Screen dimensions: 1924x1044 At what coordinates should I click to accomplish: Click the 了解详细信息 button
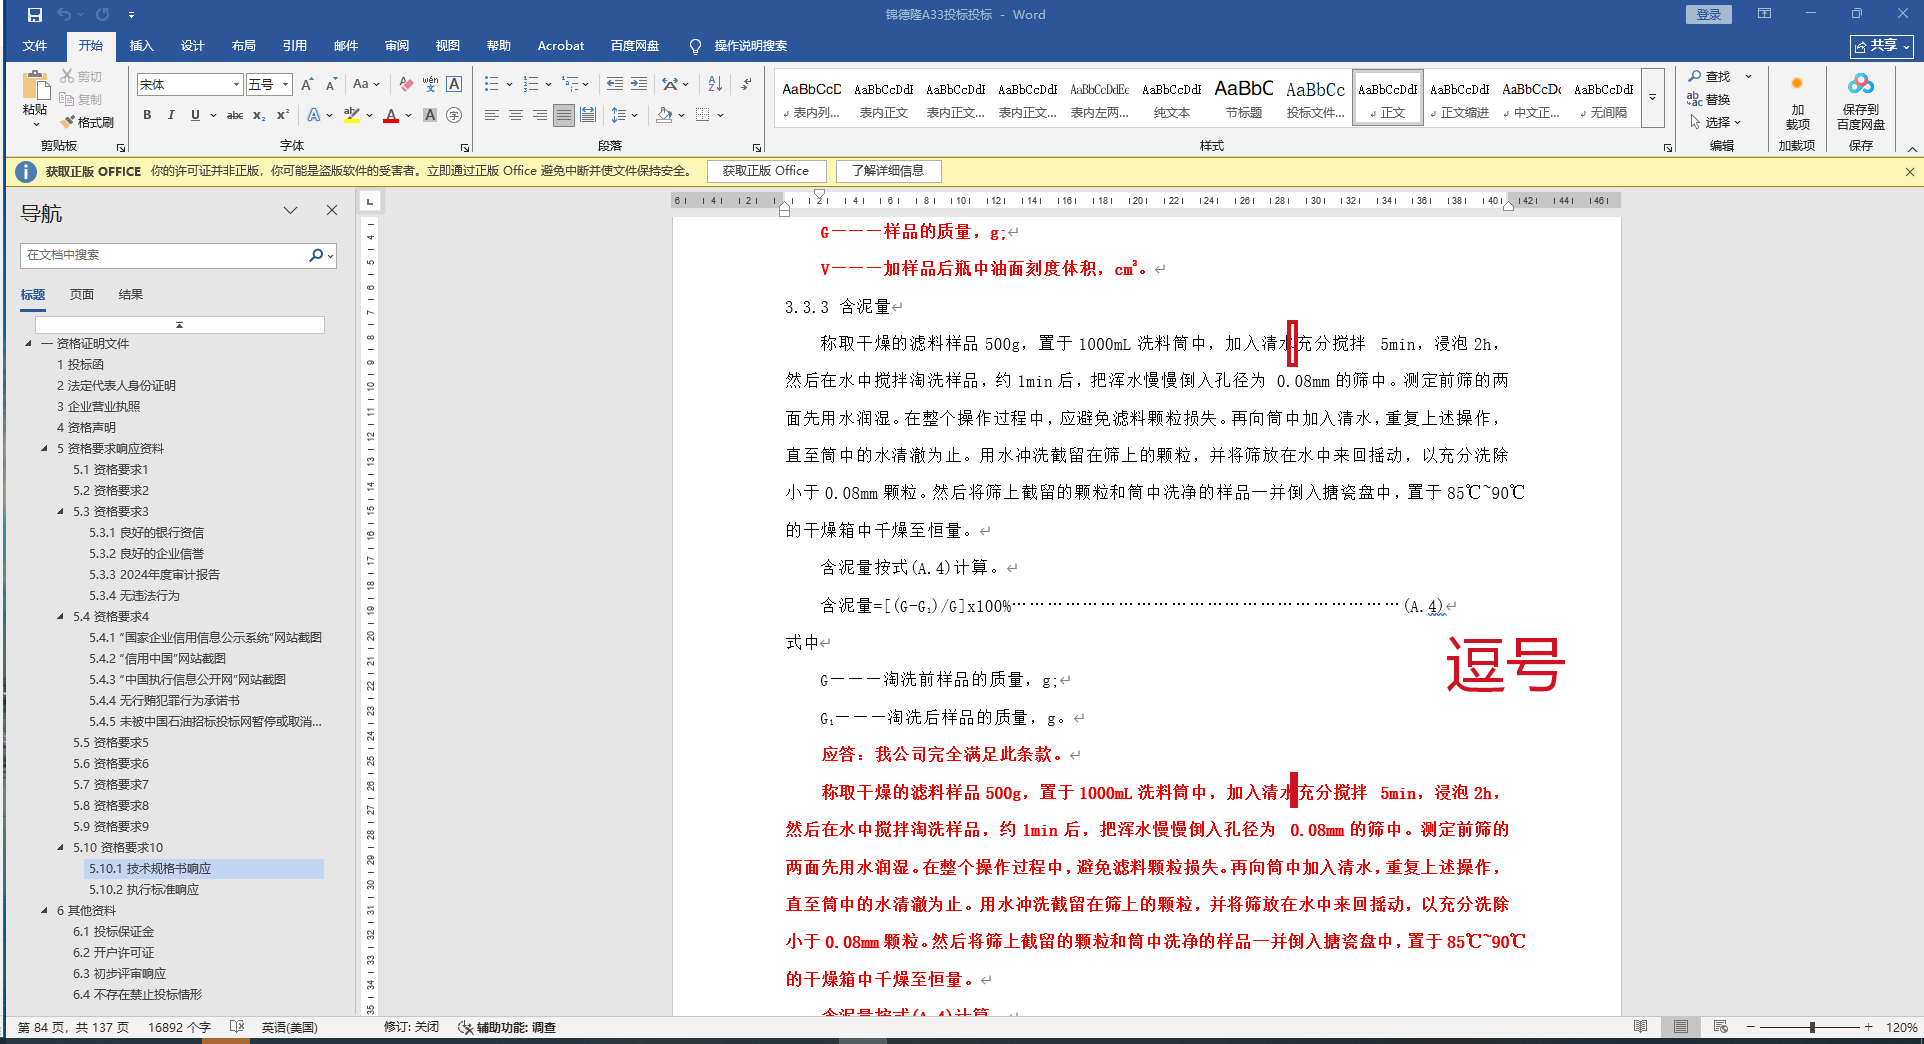pos(887,171)
